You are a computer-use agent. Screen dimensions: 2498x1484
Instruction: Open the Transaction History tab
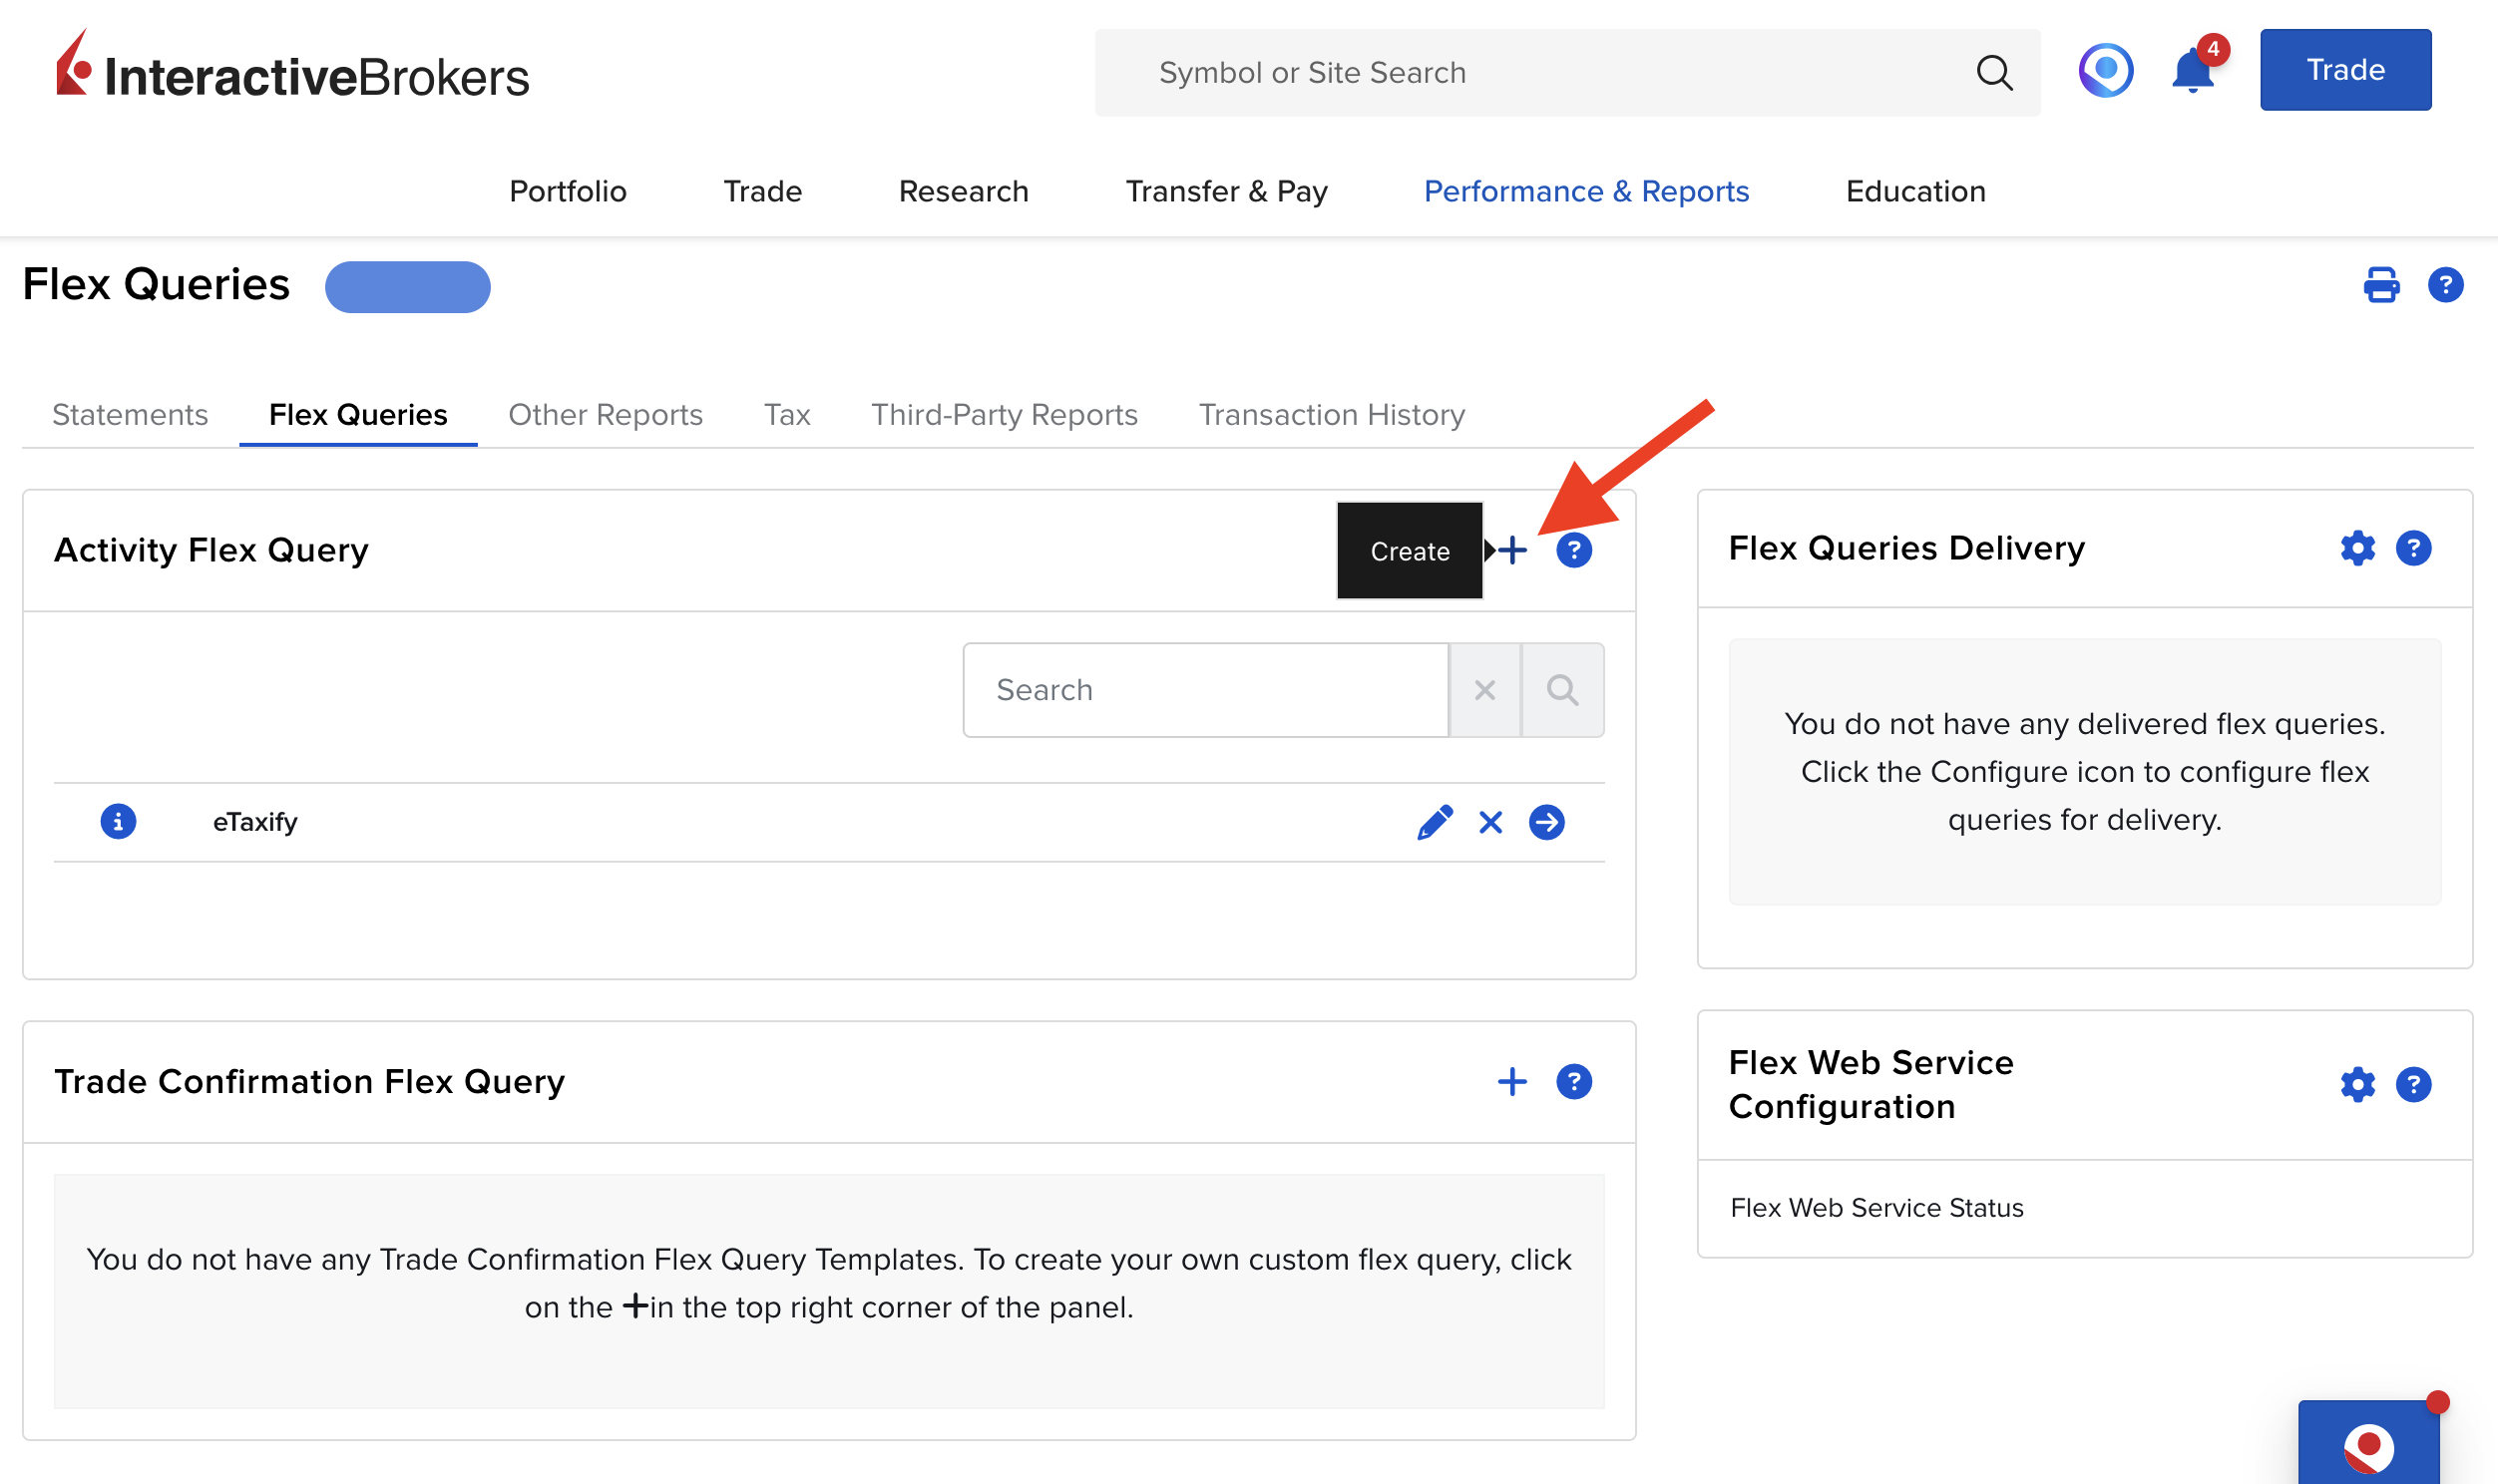1331,414
